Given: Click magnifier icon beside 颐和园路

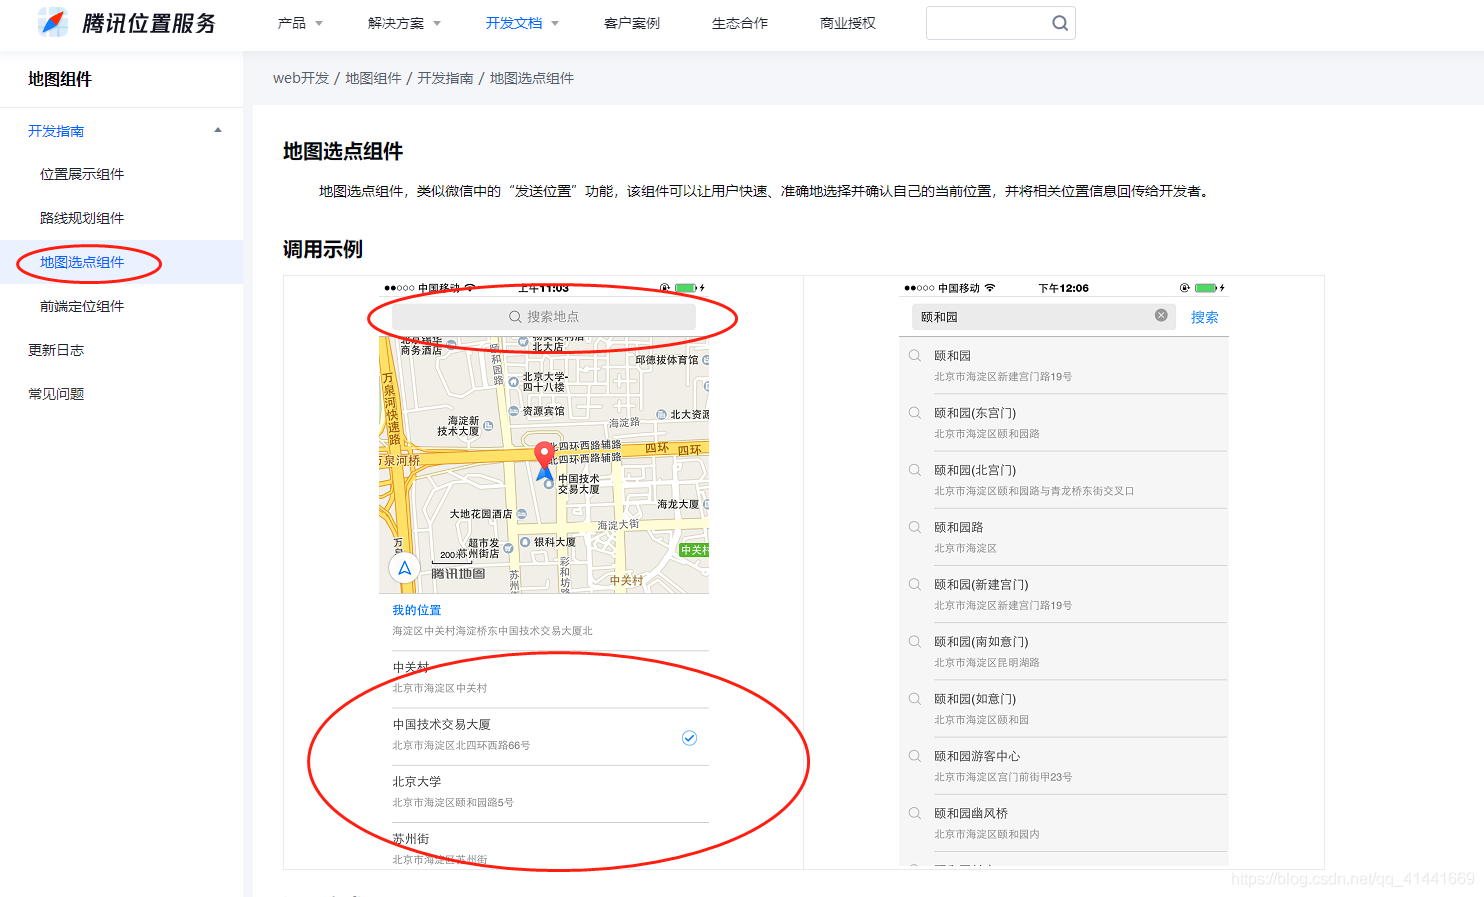Looking at the screenshot, I should click(914, 526).
